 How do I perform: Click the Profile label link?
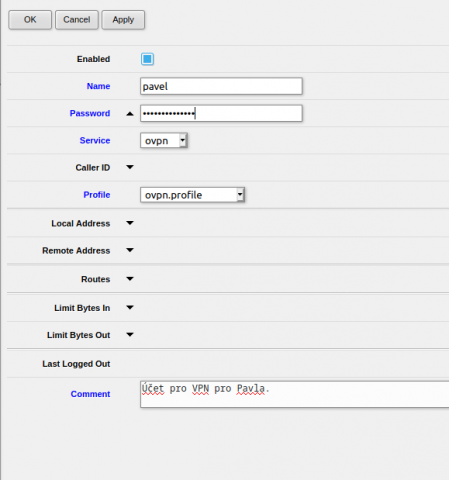point(97,195)
